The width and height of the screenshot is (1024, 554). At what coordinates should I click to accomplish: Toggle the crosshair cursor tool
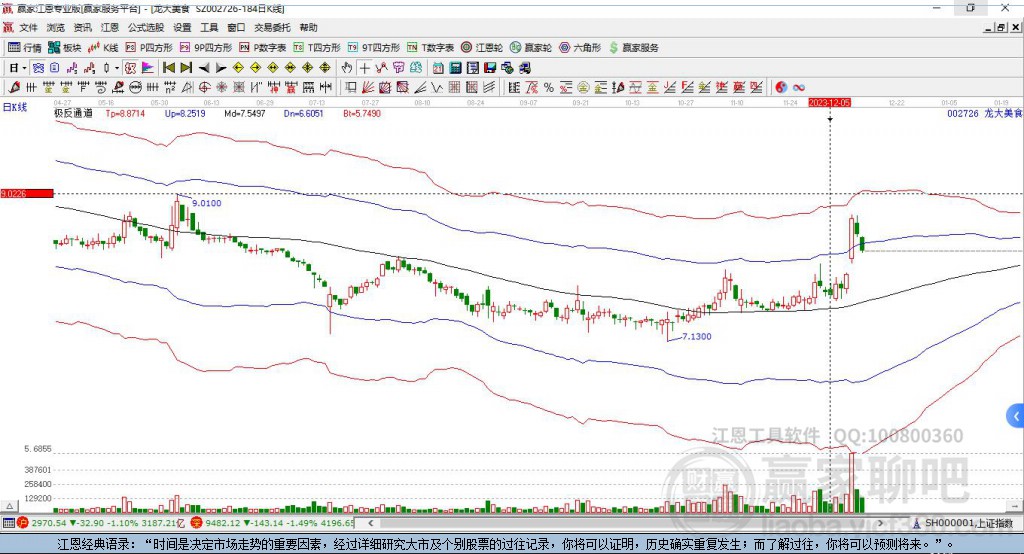click(364, 68)
